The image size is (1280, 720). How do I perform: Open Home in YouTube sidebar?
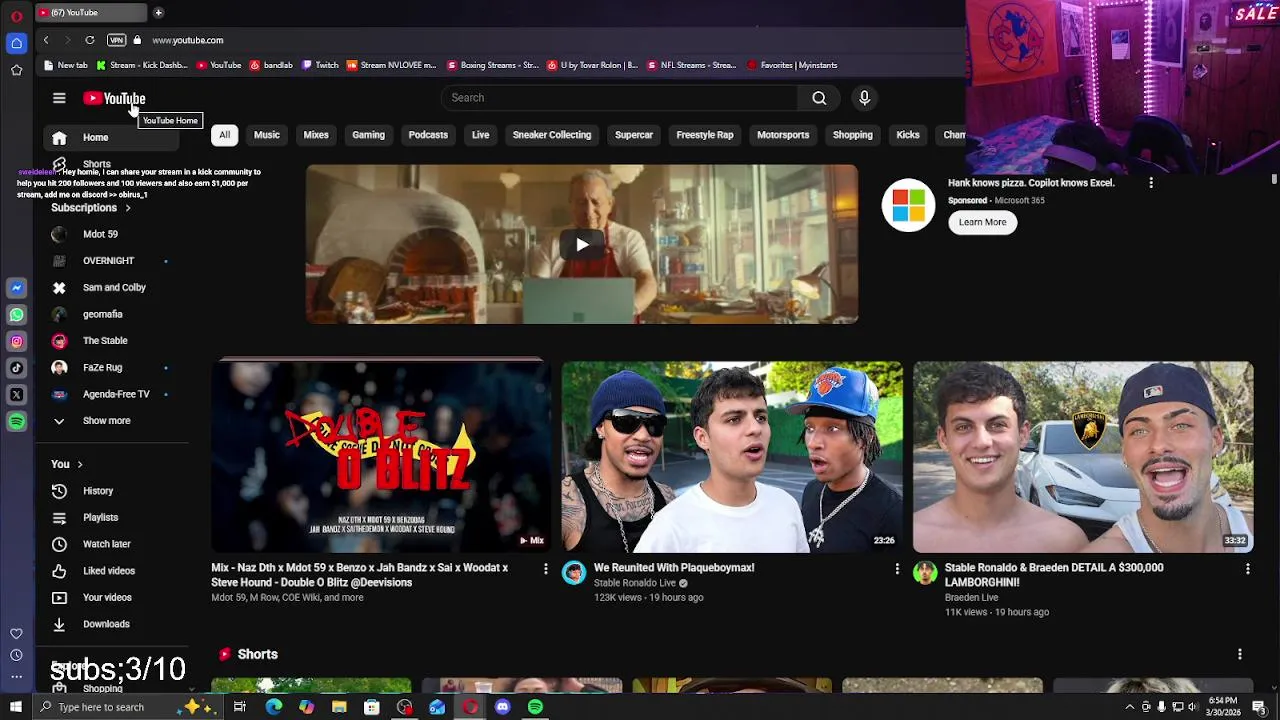[112, 138]
